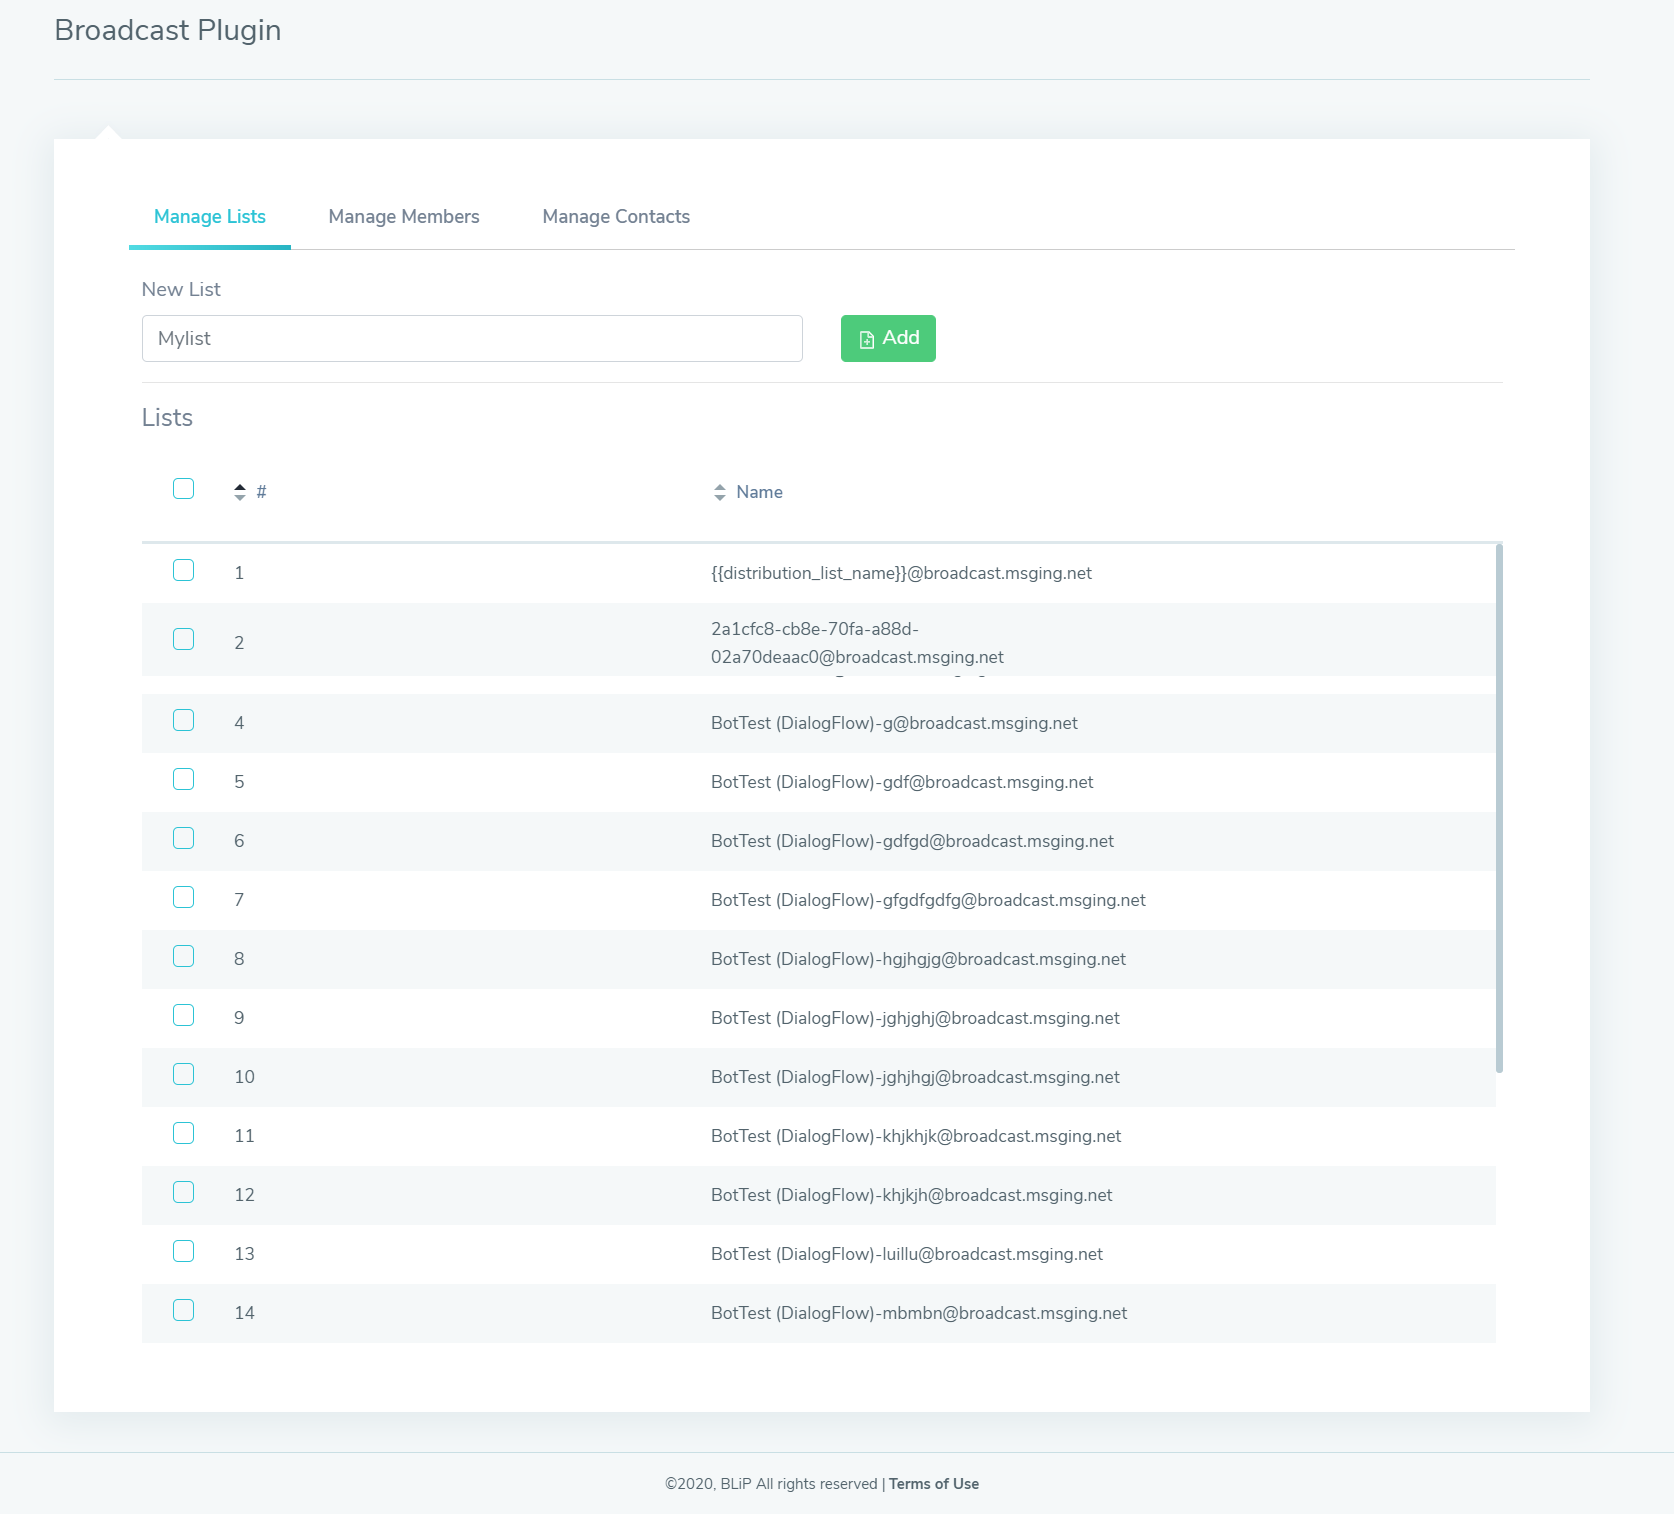1674x1514 pixels.
Task: Tick the checkbox of row 6
Action: click(183, 838)
